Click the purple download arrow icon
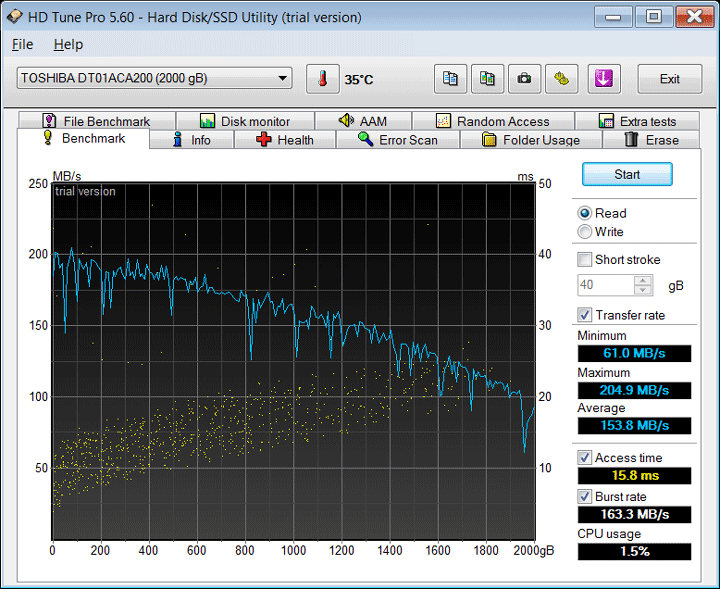 pos(603,79)
